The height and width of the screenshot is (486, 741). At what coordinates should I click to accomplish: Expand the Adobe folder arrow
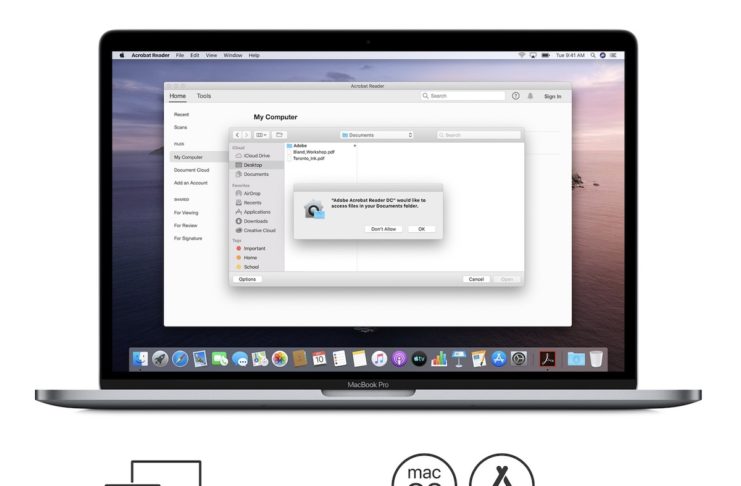355,146
